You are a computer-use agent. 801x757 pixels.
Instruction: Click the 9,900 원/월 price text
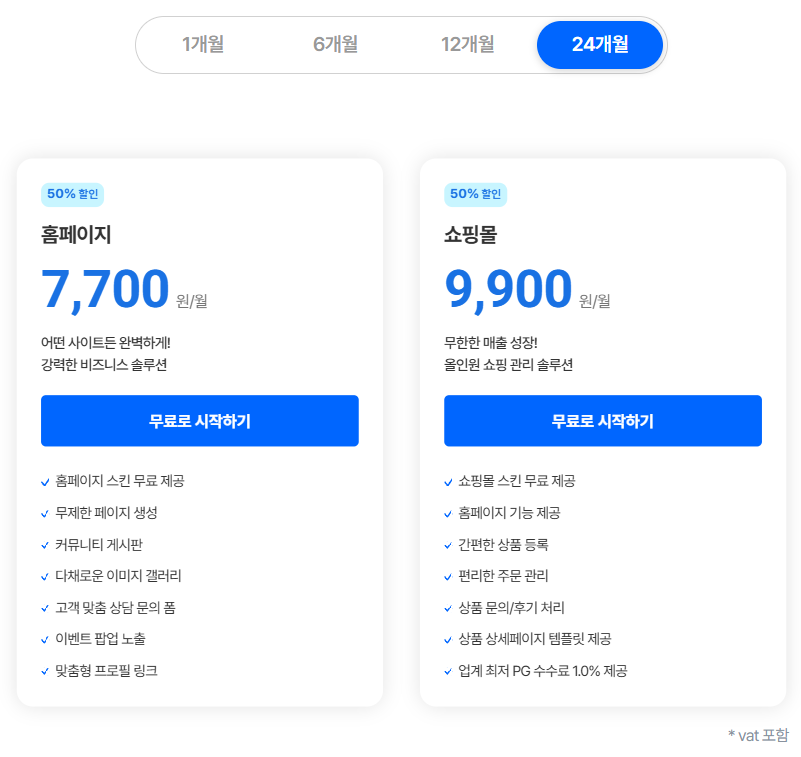tap(527, 290)
